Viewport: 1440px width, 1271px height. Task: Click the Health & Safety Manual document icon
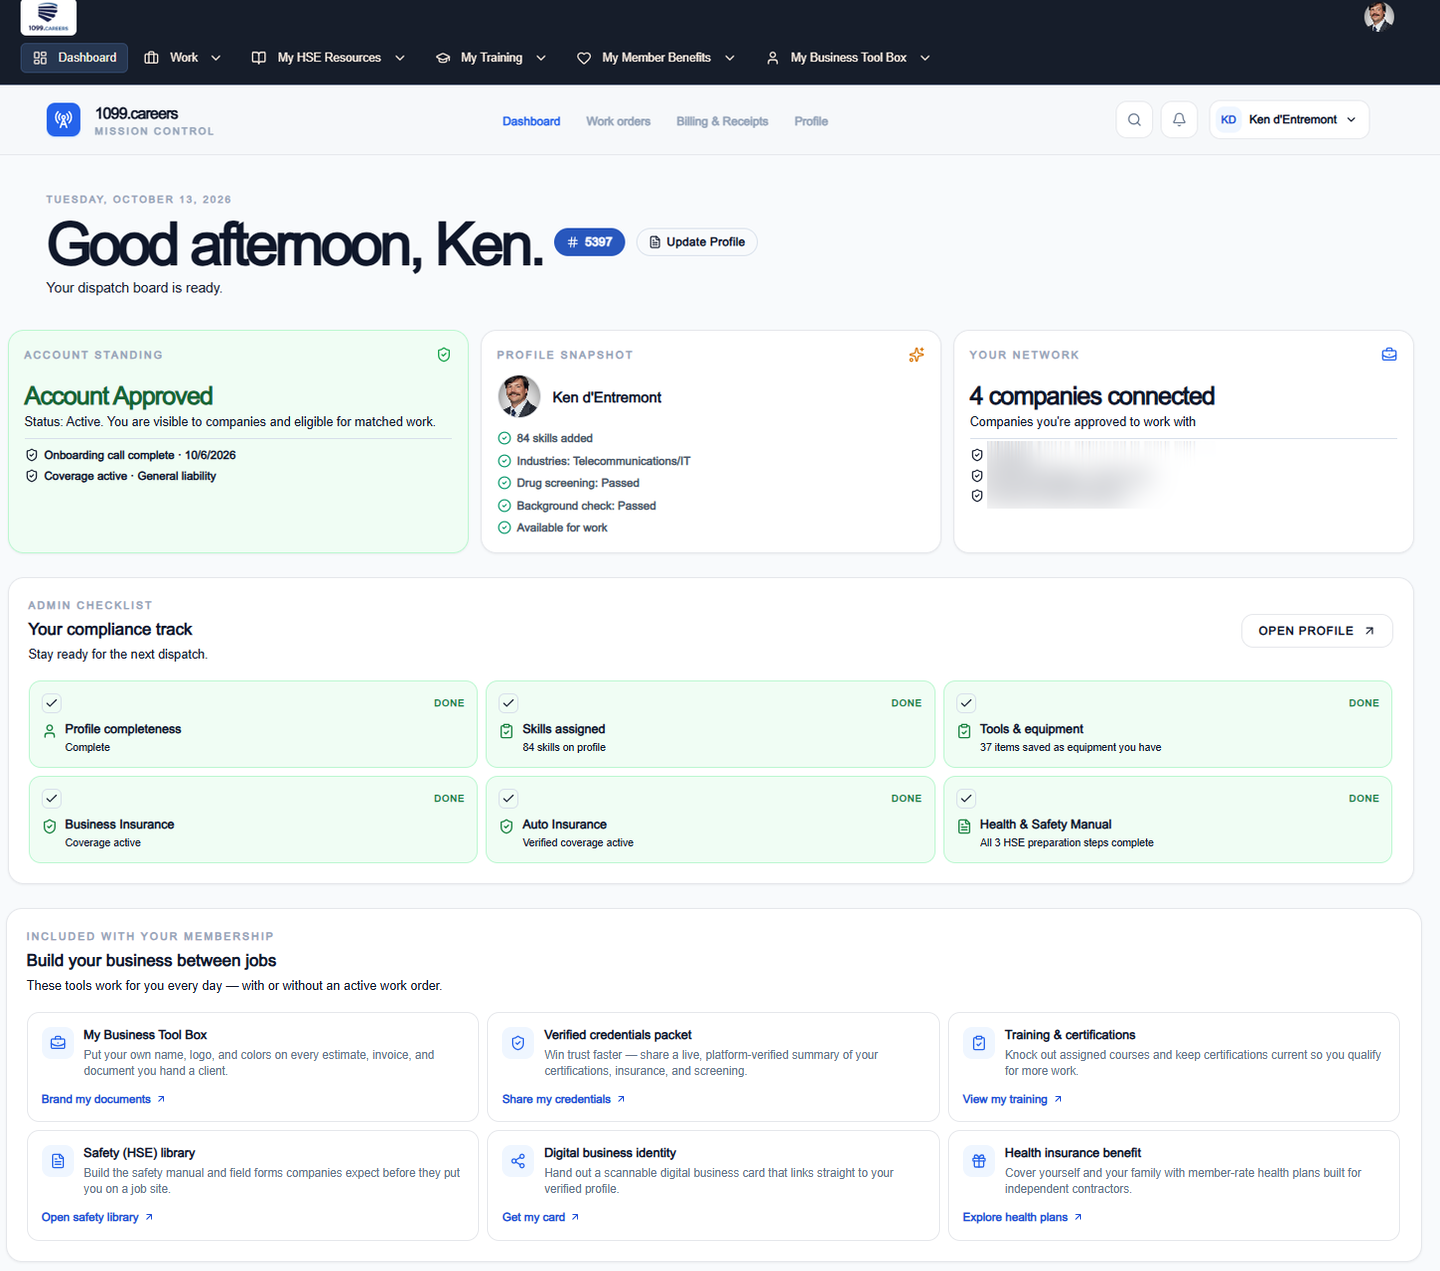(964, 826)
